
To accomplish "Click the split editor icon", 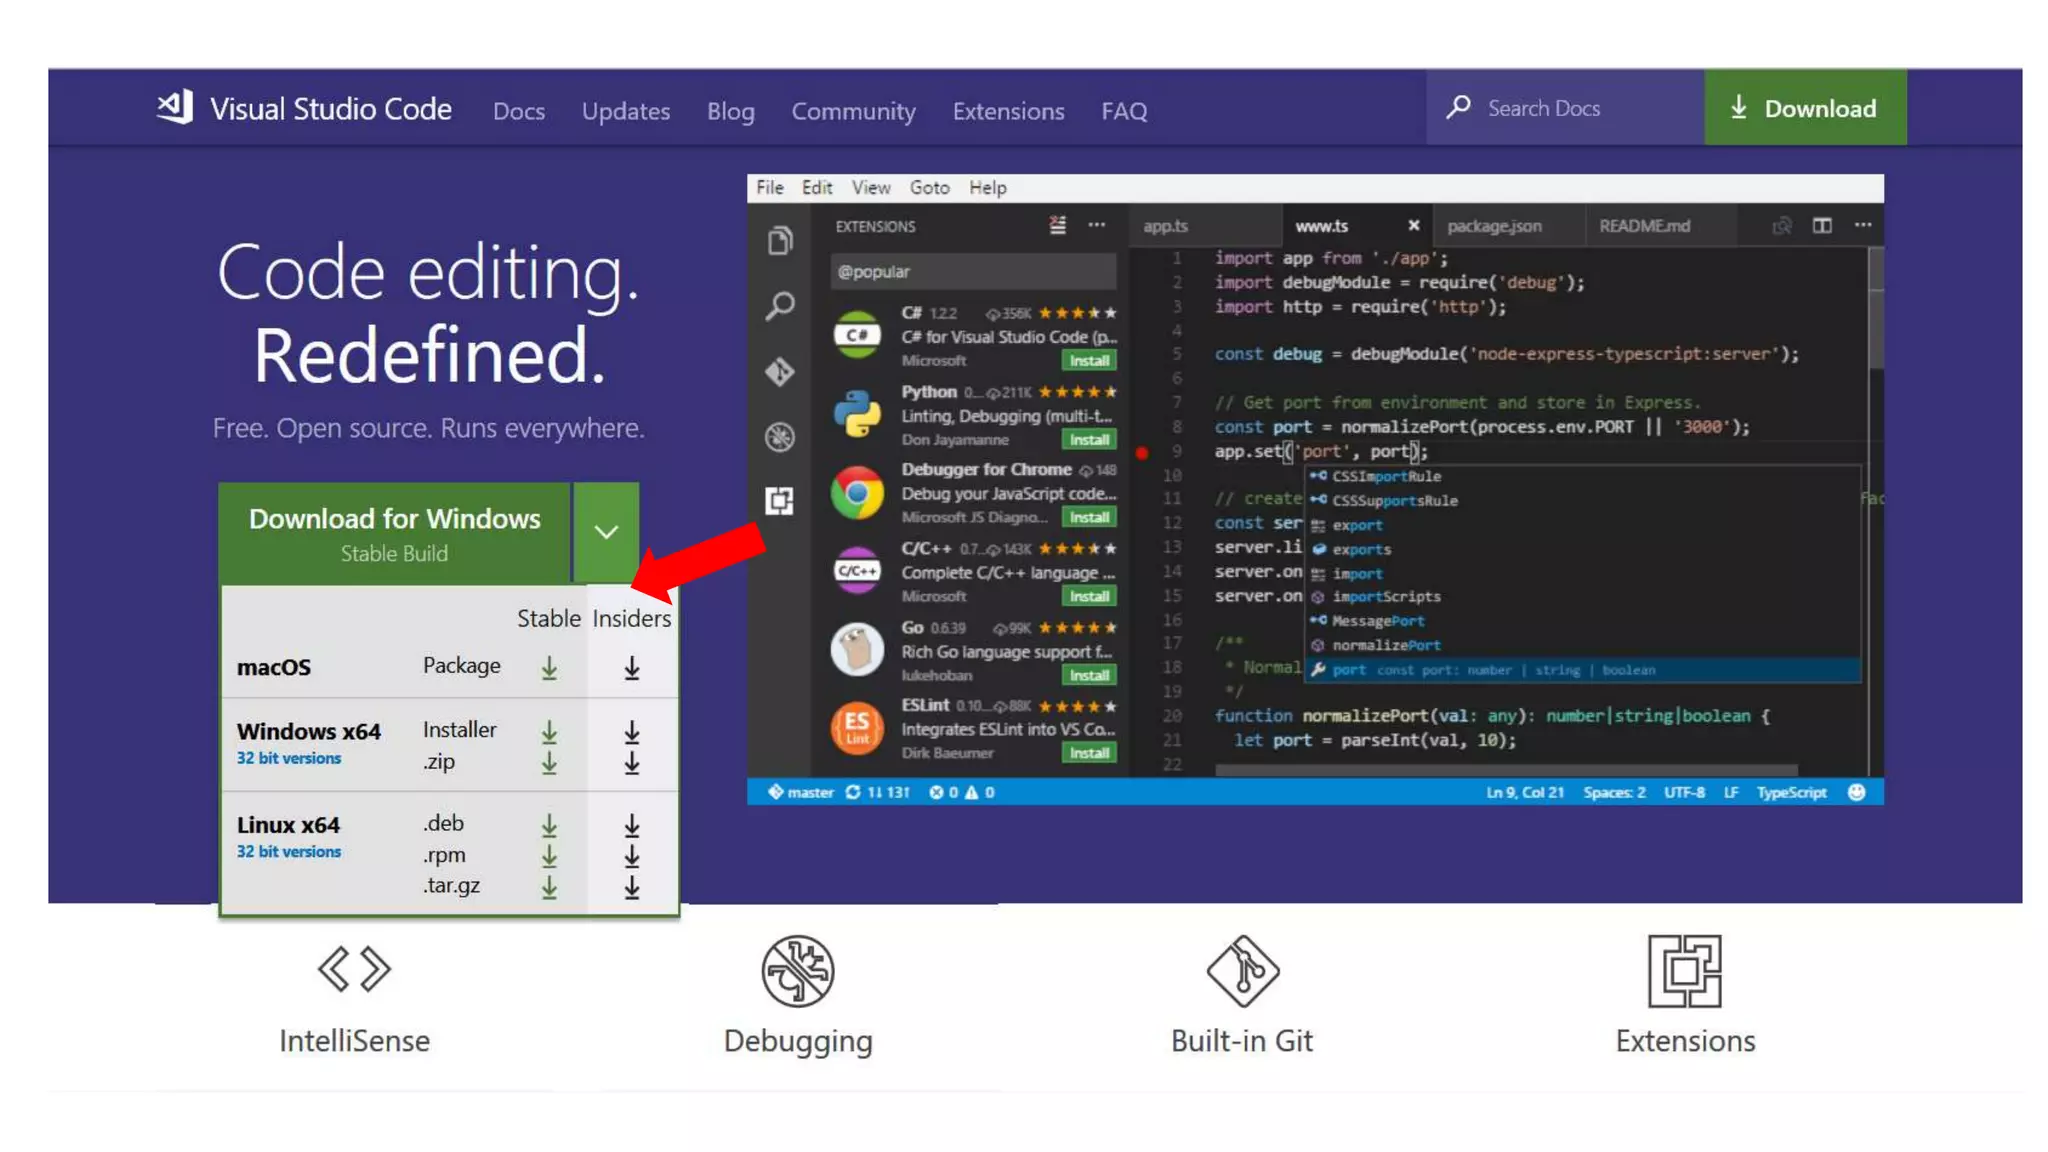I will pos(1822,226).
